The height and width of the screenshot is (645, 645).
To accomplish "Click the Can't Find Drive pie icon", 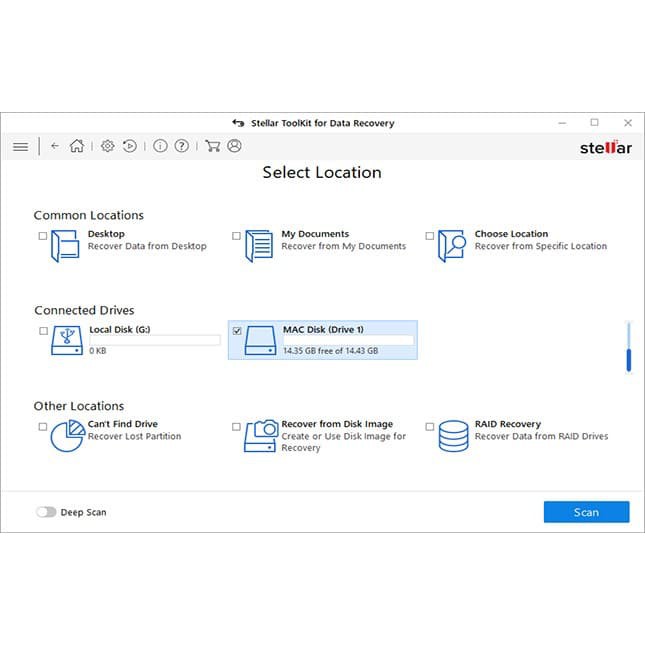I will click(67, 436).
